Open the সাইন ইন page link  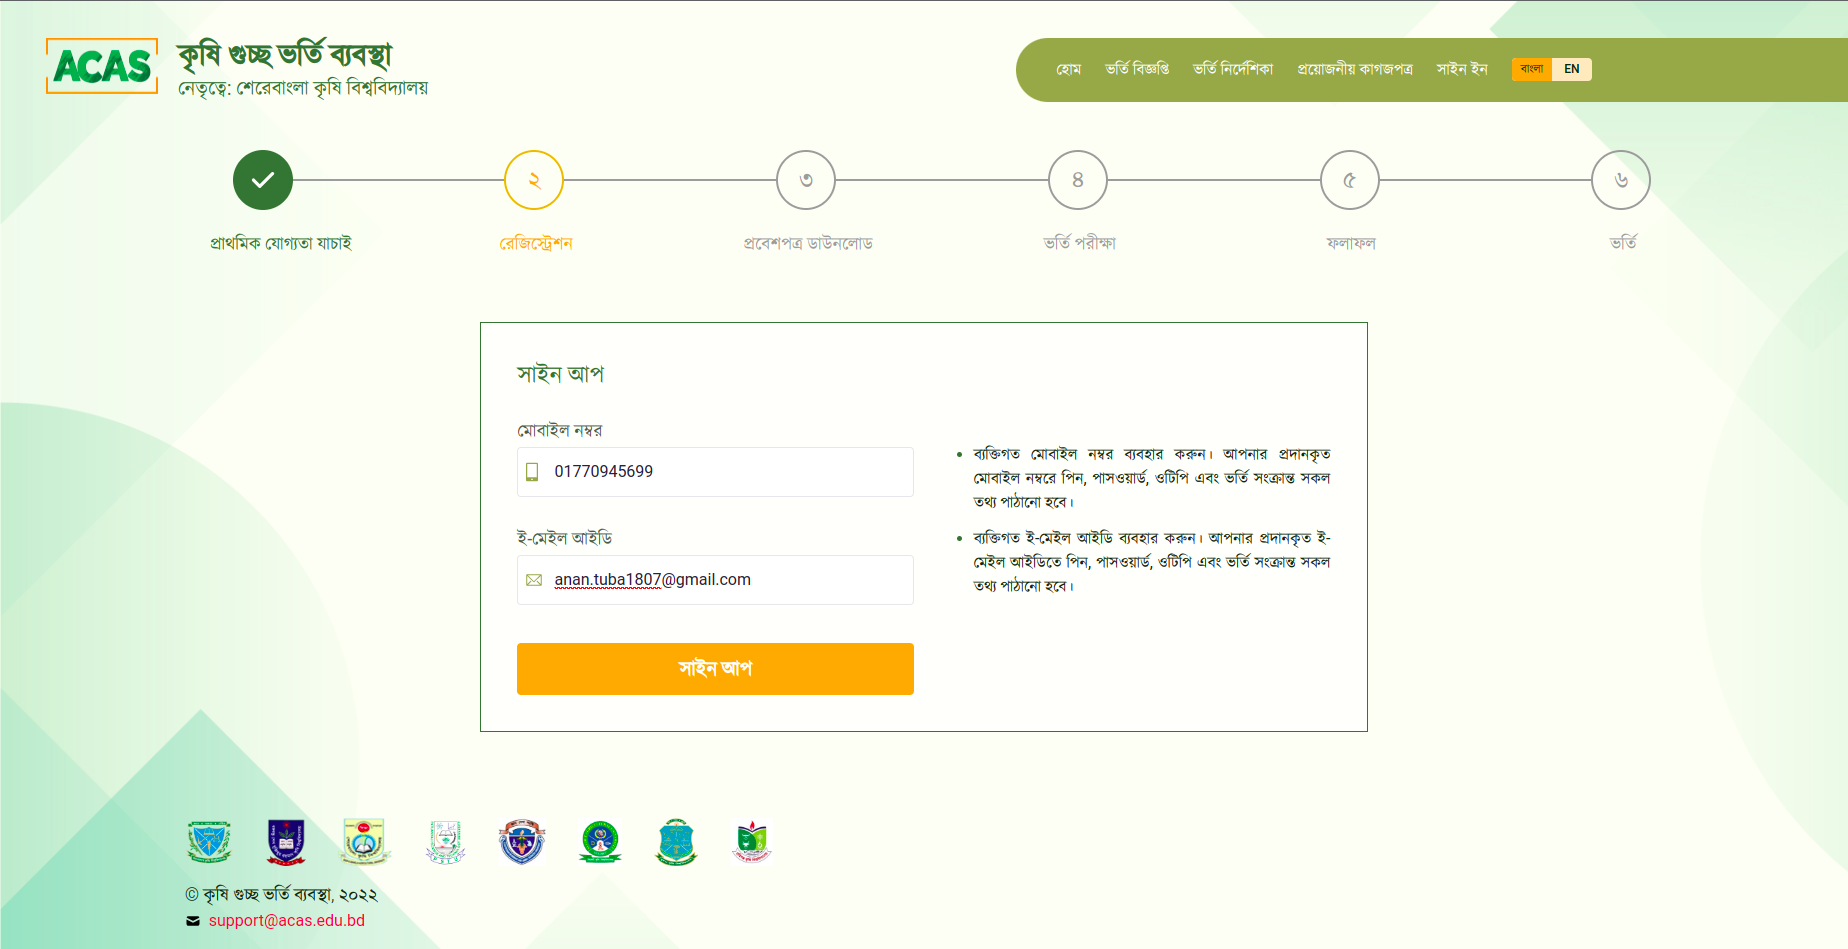tap(1462, 69)
